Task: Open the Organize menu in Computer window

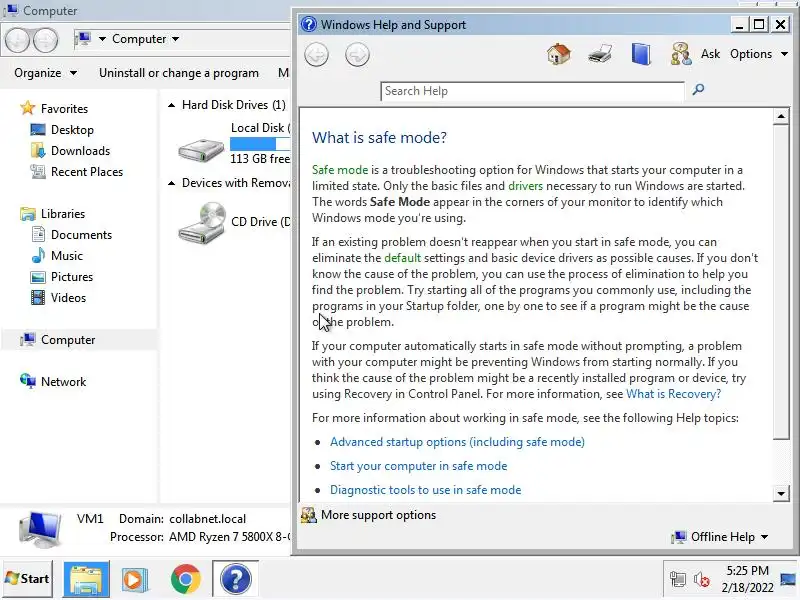Action: pyautogui.click(x=45, y=73)
